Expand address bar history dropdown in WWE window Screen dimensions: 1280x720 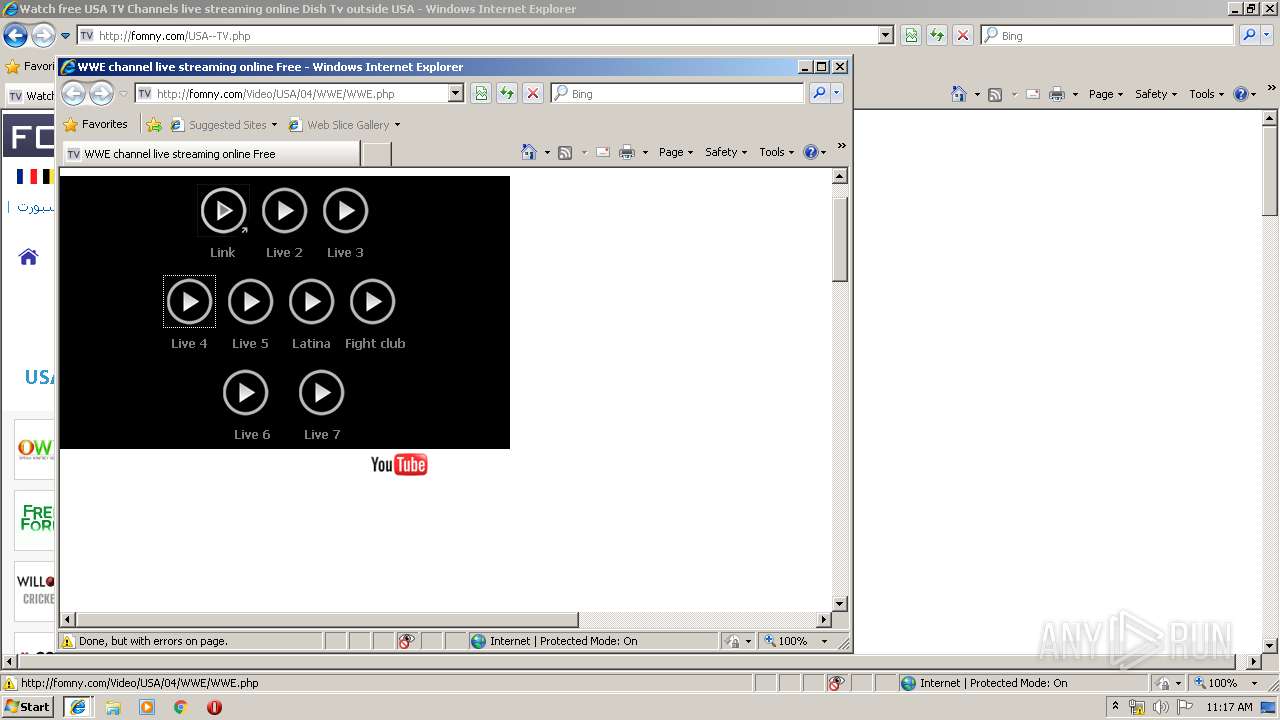[x=456, y=93]
